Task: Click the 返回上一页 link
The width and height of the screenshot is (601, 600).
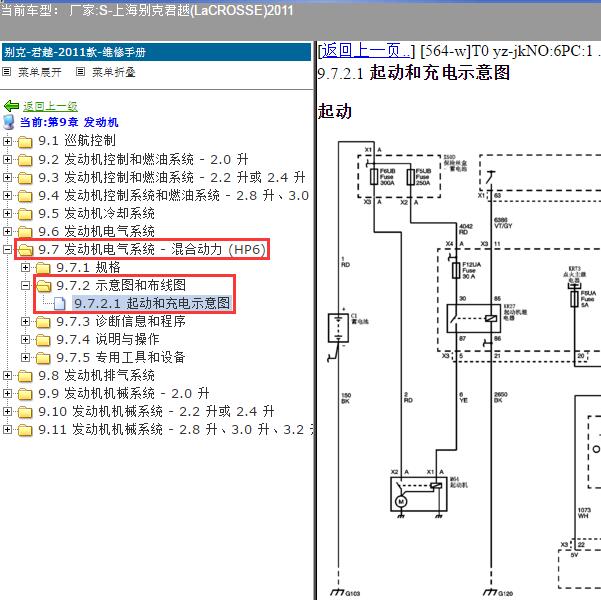Action: coord(366,51)
